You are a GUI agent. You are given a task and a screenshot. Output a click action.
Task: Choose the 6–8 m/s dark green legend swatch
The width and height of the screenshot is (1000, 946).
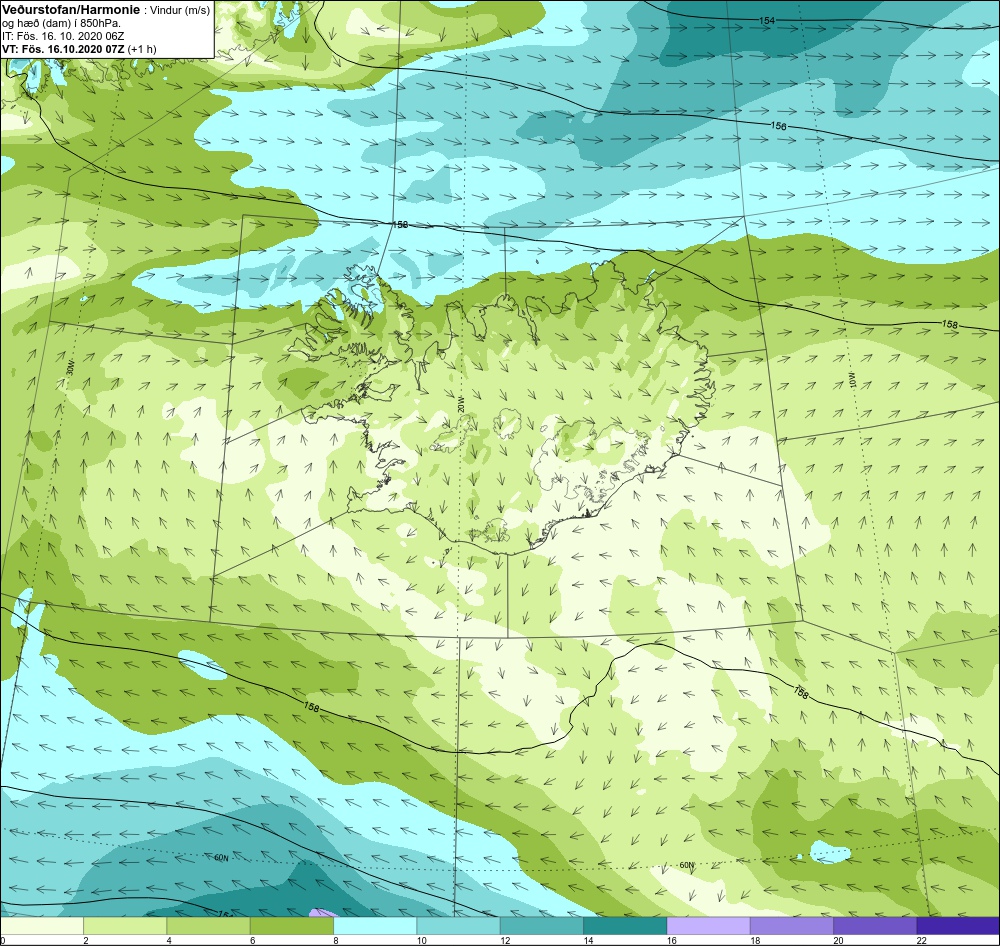(291, 925)
